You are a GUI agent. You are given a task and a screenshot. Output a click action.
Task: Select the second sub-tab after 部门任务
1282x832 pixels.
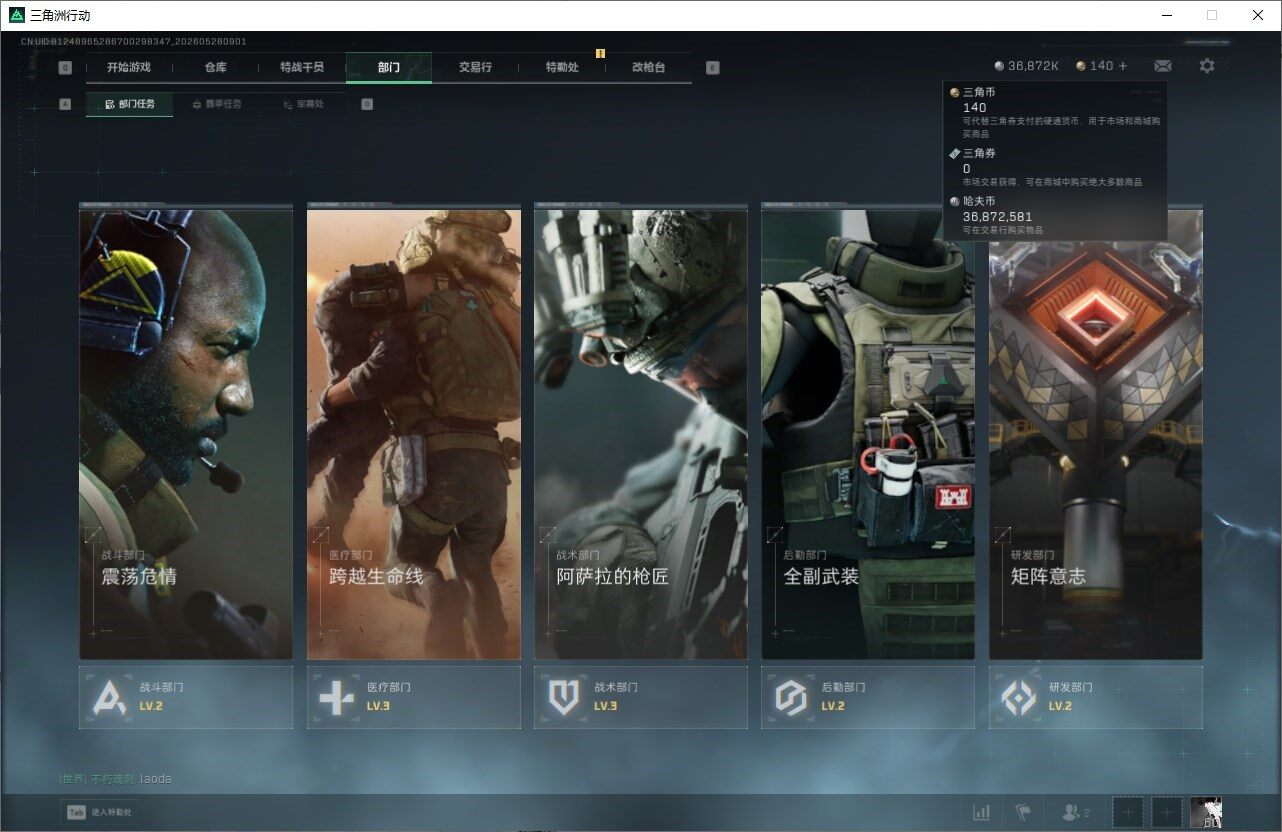pos(216,104)
